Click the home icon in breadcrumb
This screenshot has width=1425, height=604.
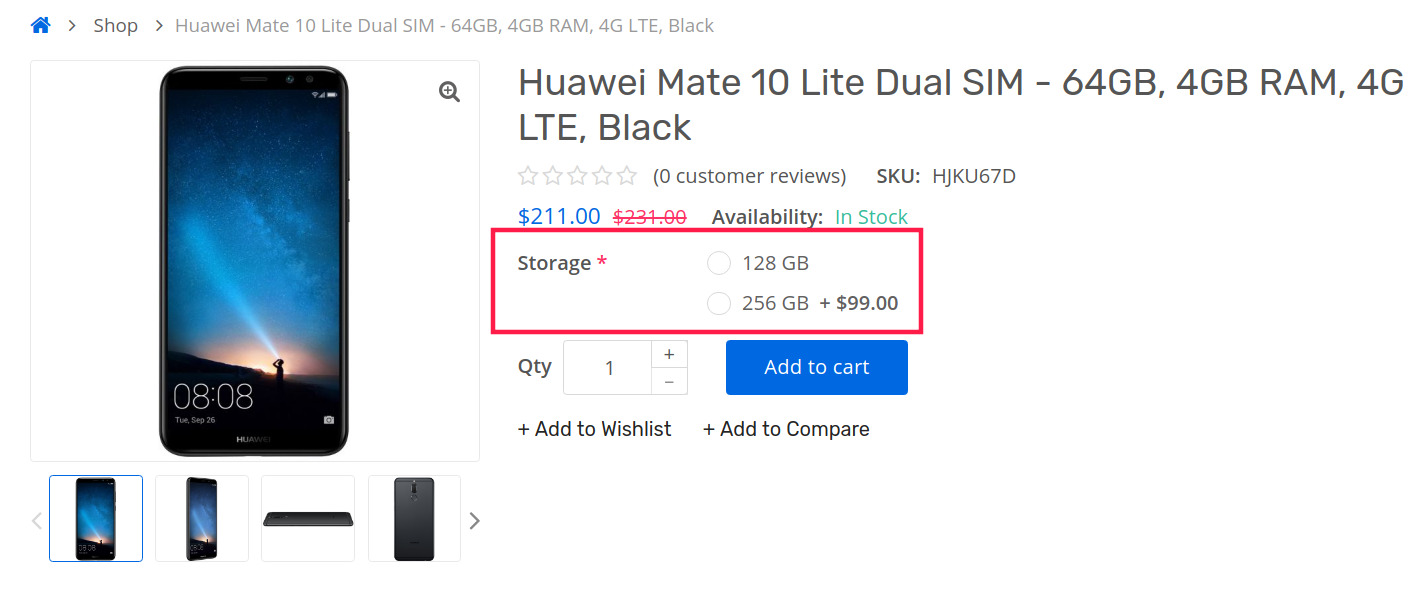click(x=40, y=26)
